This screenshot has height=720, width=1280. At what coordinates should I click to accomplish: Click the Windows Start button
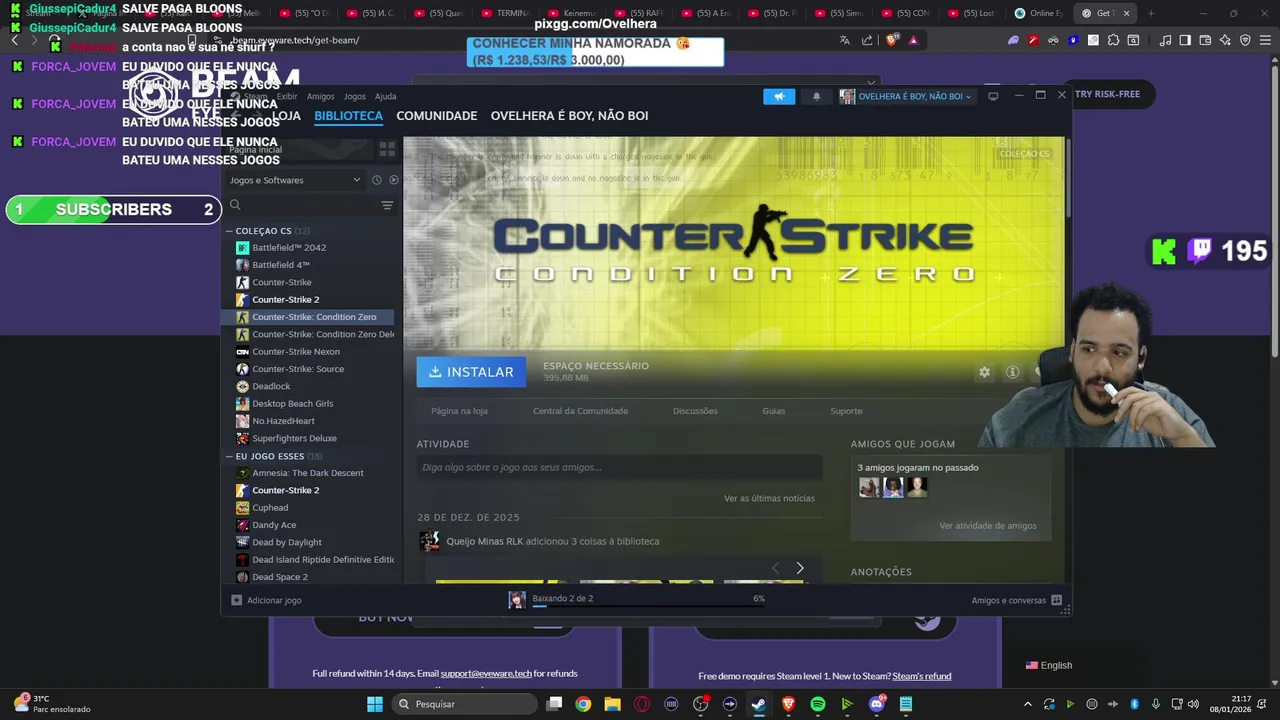(375, 704)
